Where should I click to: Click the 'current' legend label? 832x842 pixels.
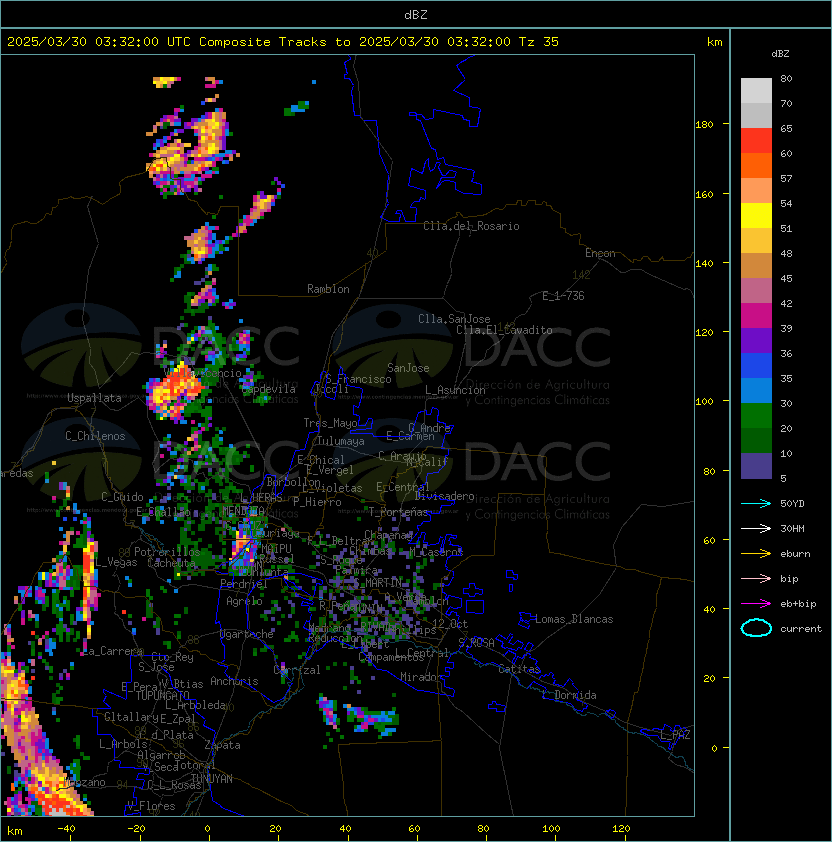[x=801, y=629]
